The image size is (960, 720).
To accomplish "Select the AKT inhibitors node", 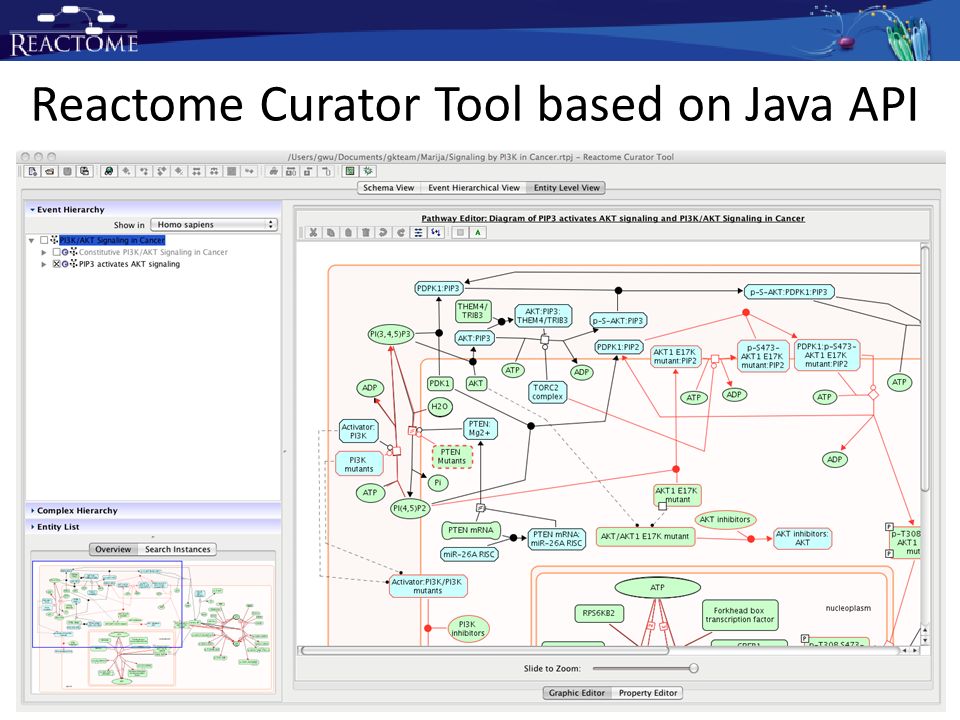I will [725, 519].
